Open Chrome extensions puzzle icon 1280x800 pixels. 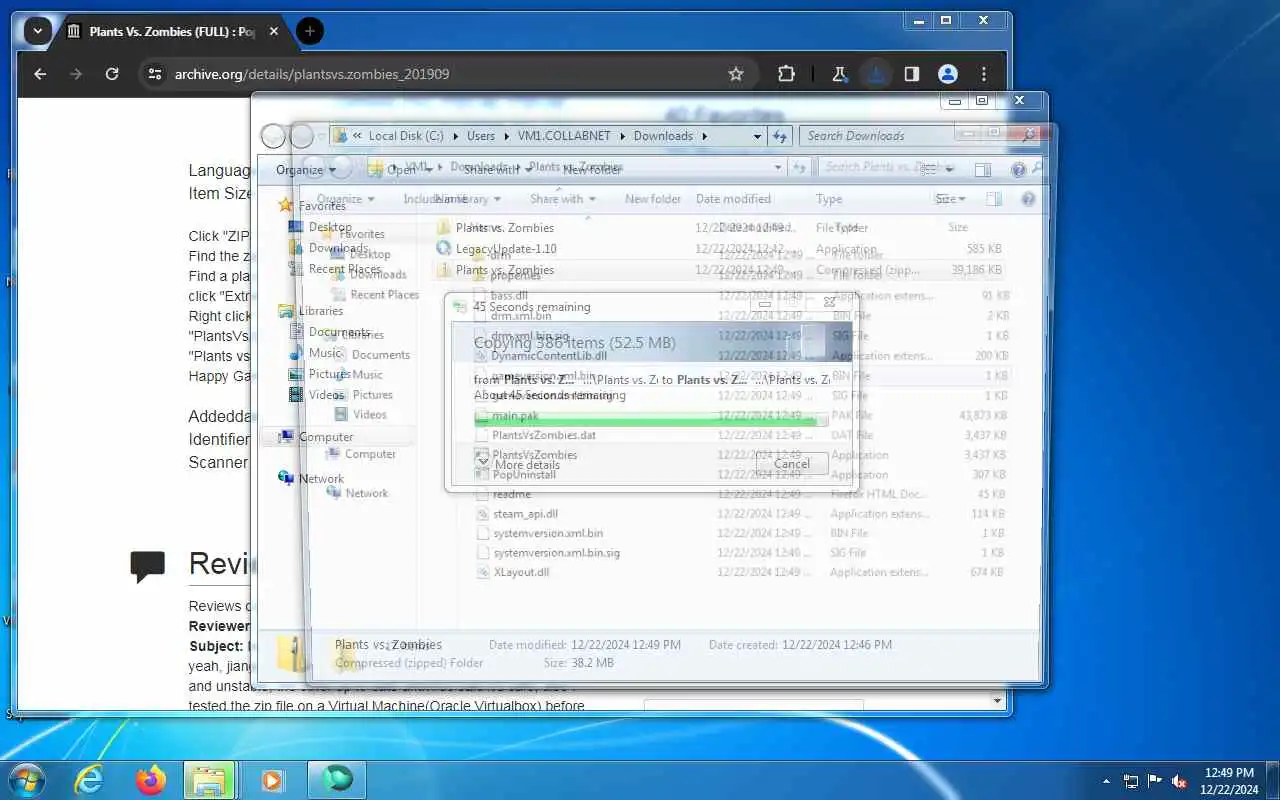786,74
